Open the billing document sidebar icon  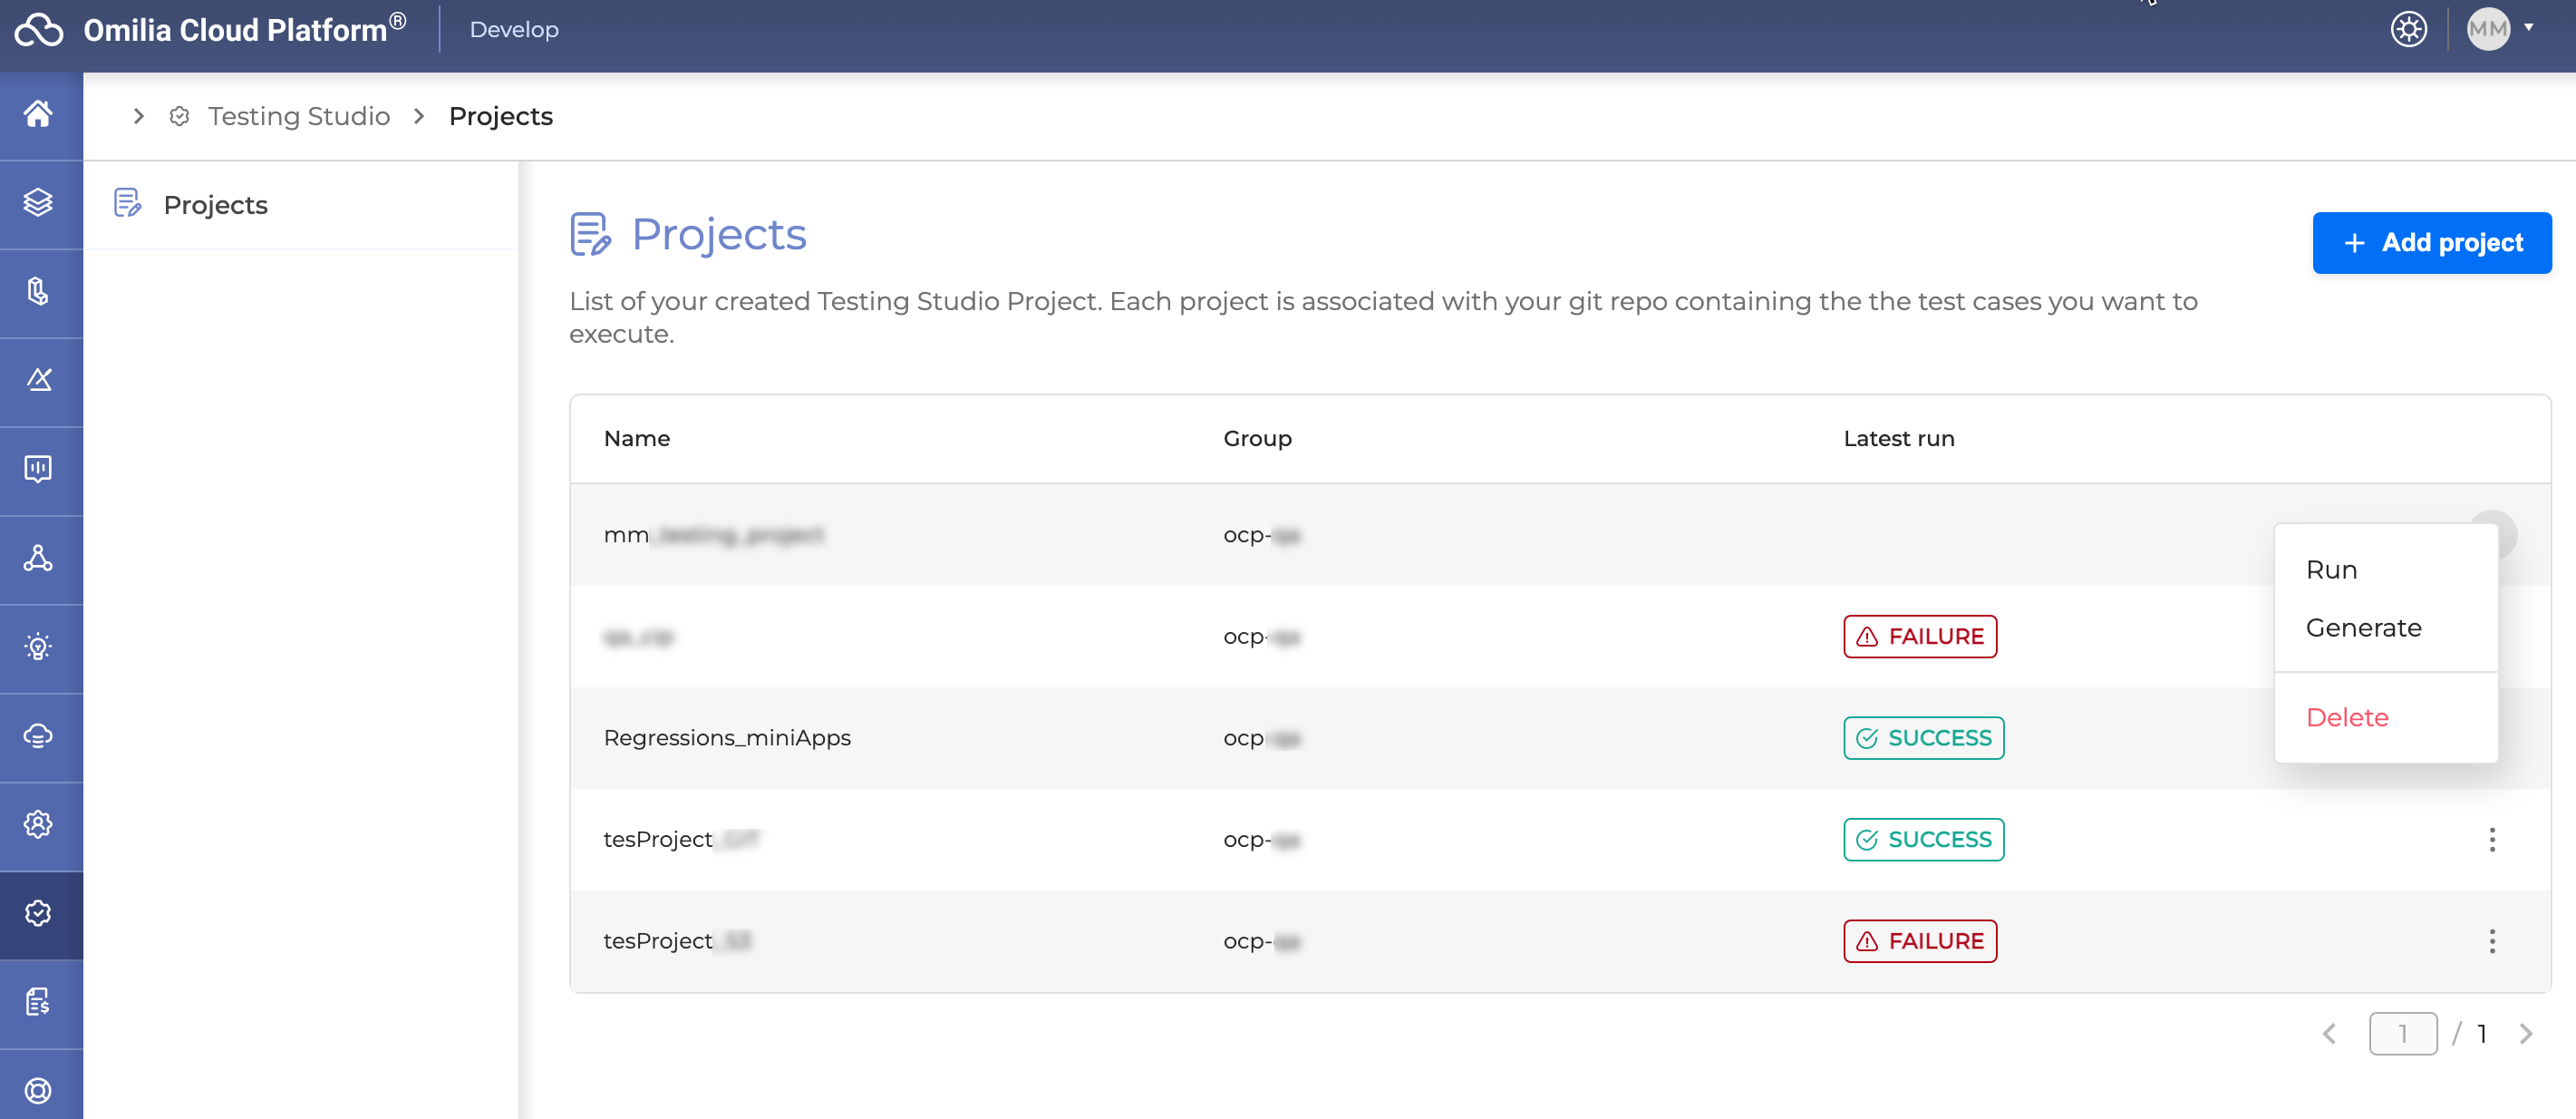click(x=38, y=1002)
